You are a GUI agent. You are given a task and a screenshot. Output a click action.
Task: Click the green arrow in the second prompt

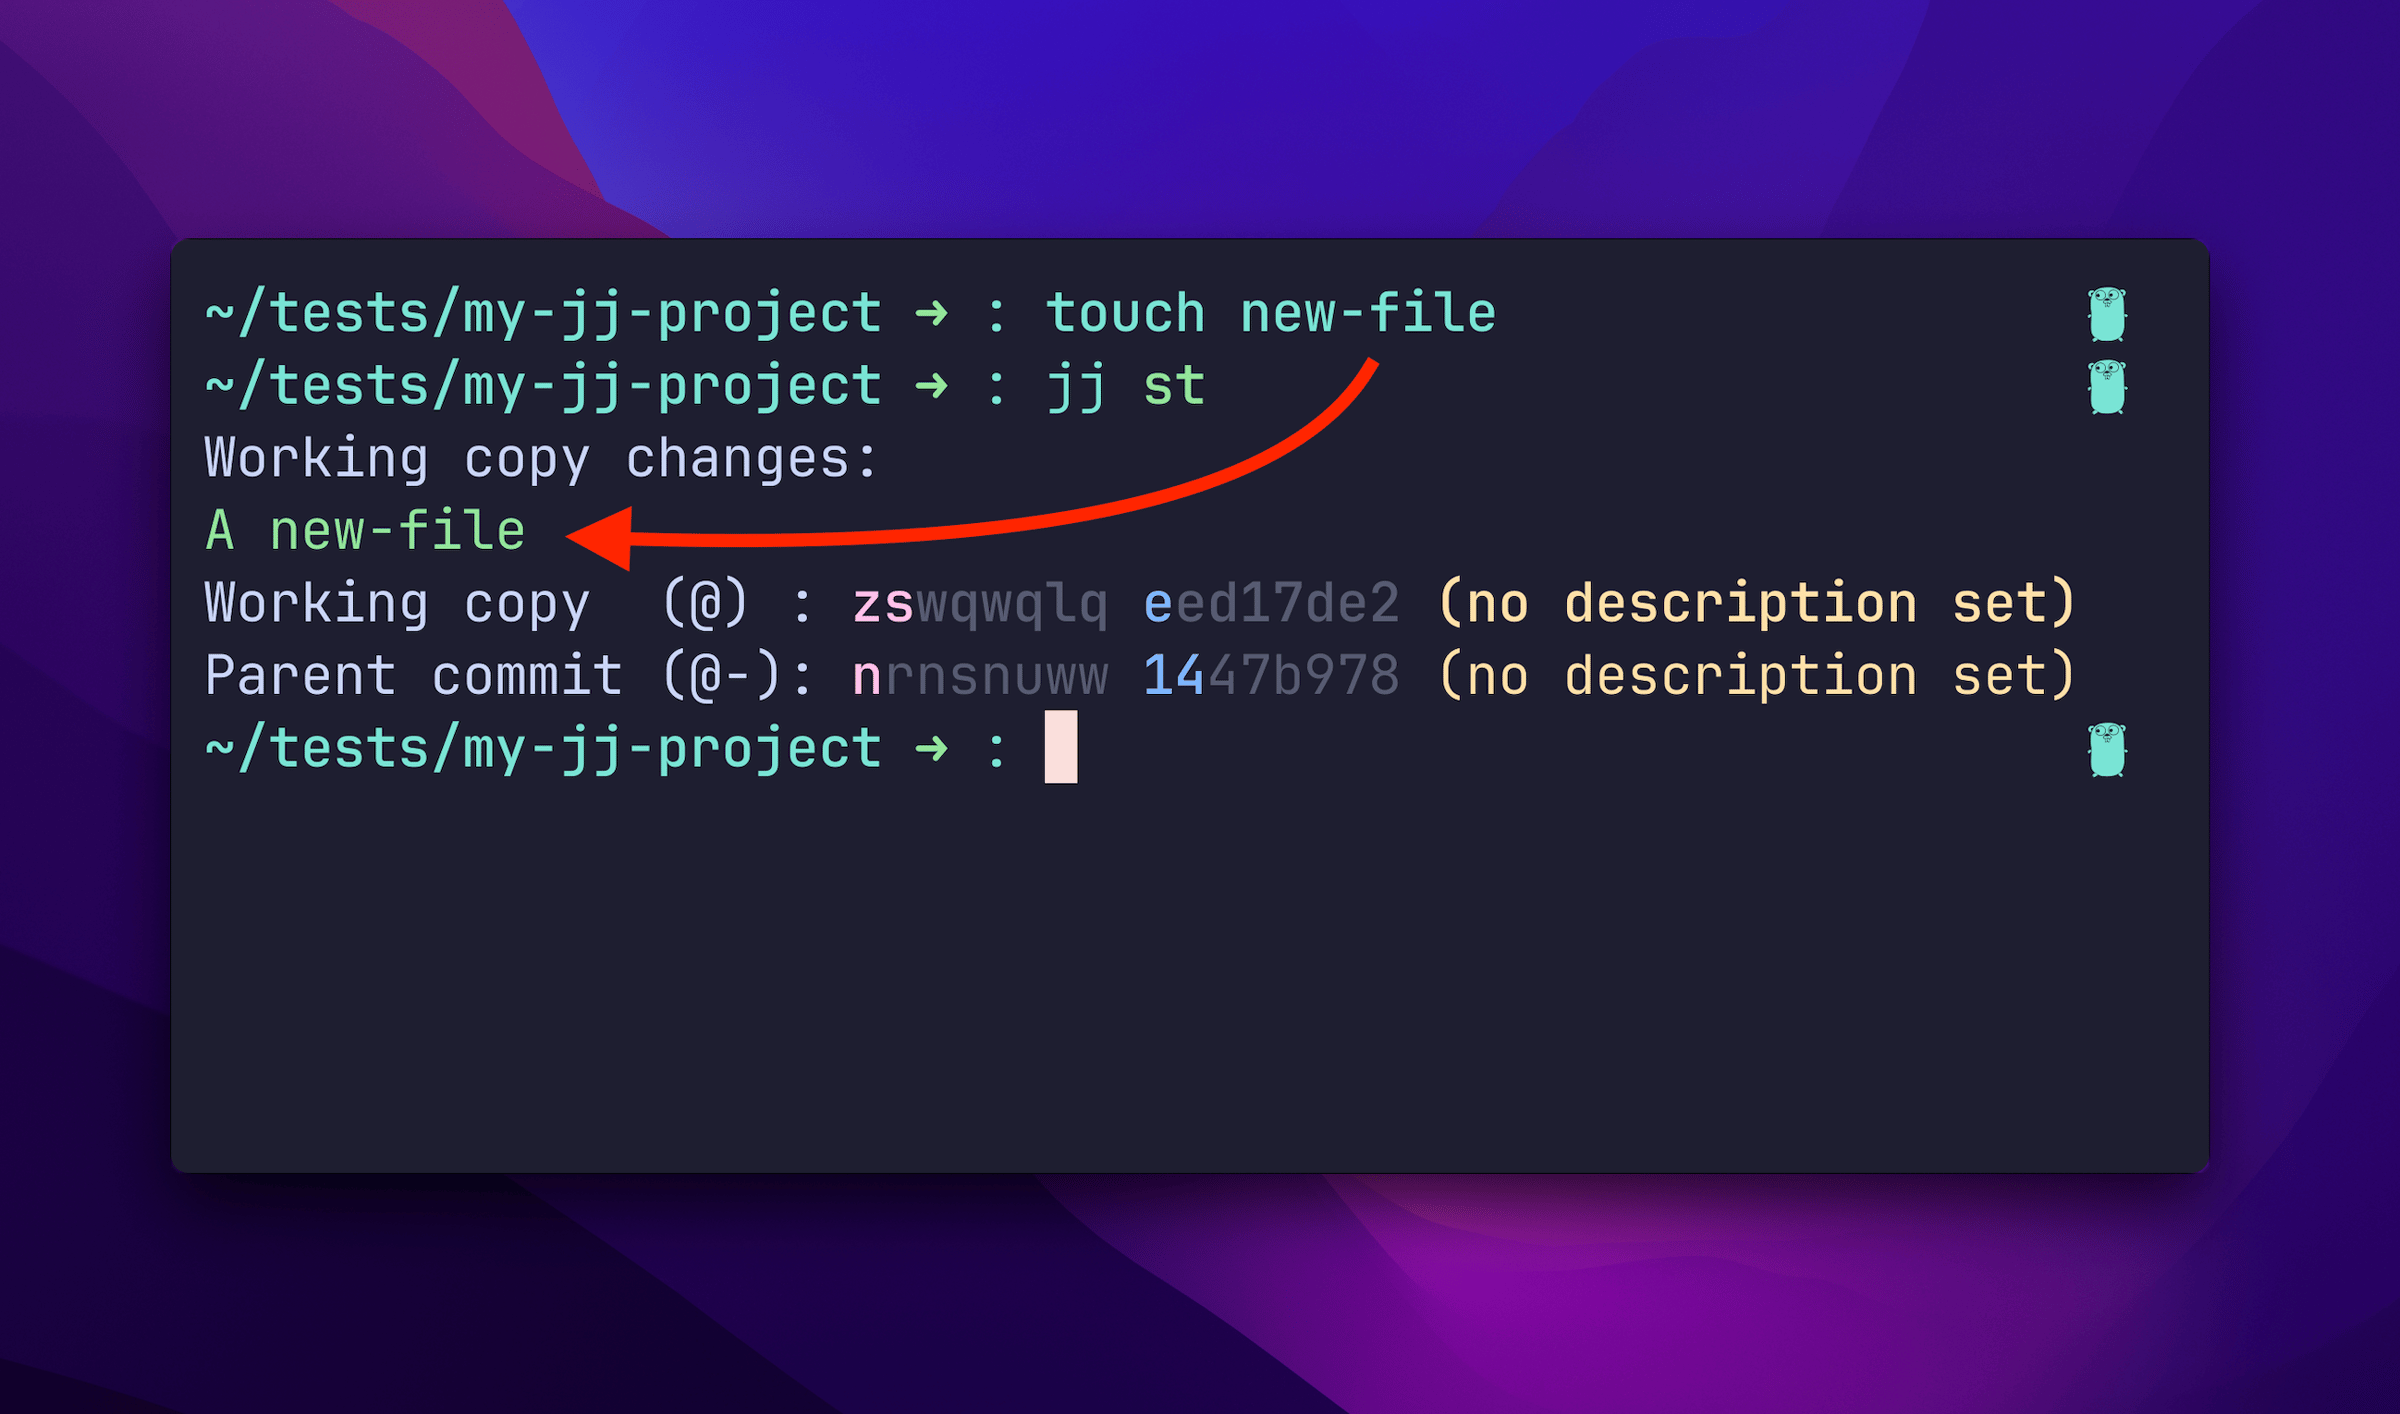[x=932, y=387]
